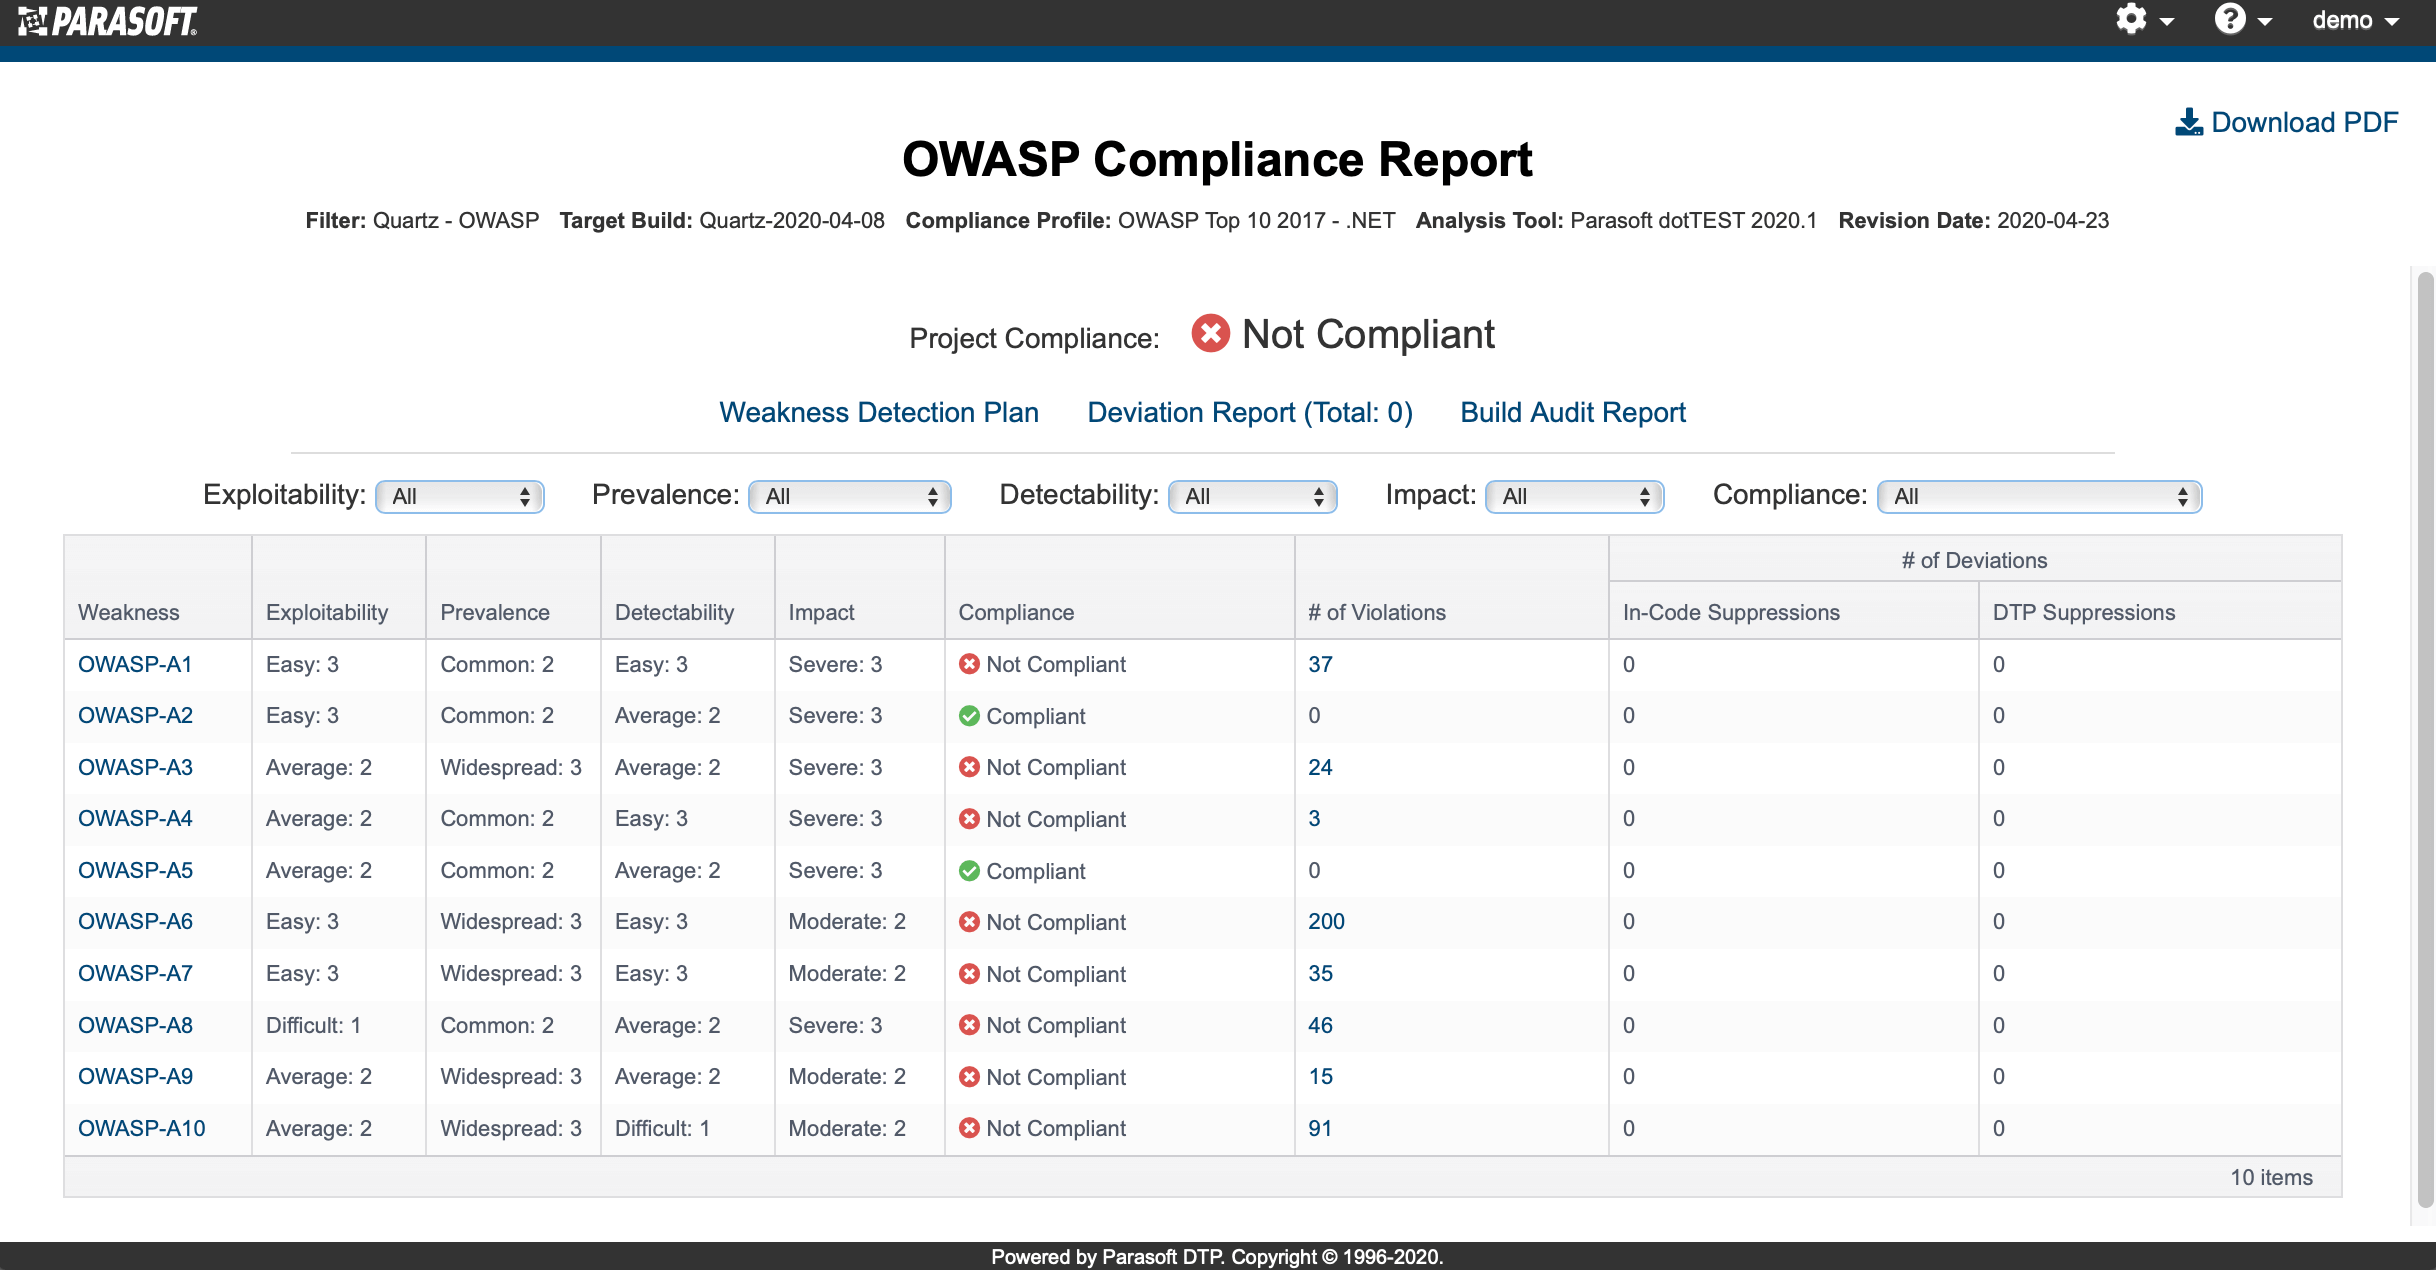
Task: Click the green check icon in OWASP-A5 row
Action: [969, 871]
